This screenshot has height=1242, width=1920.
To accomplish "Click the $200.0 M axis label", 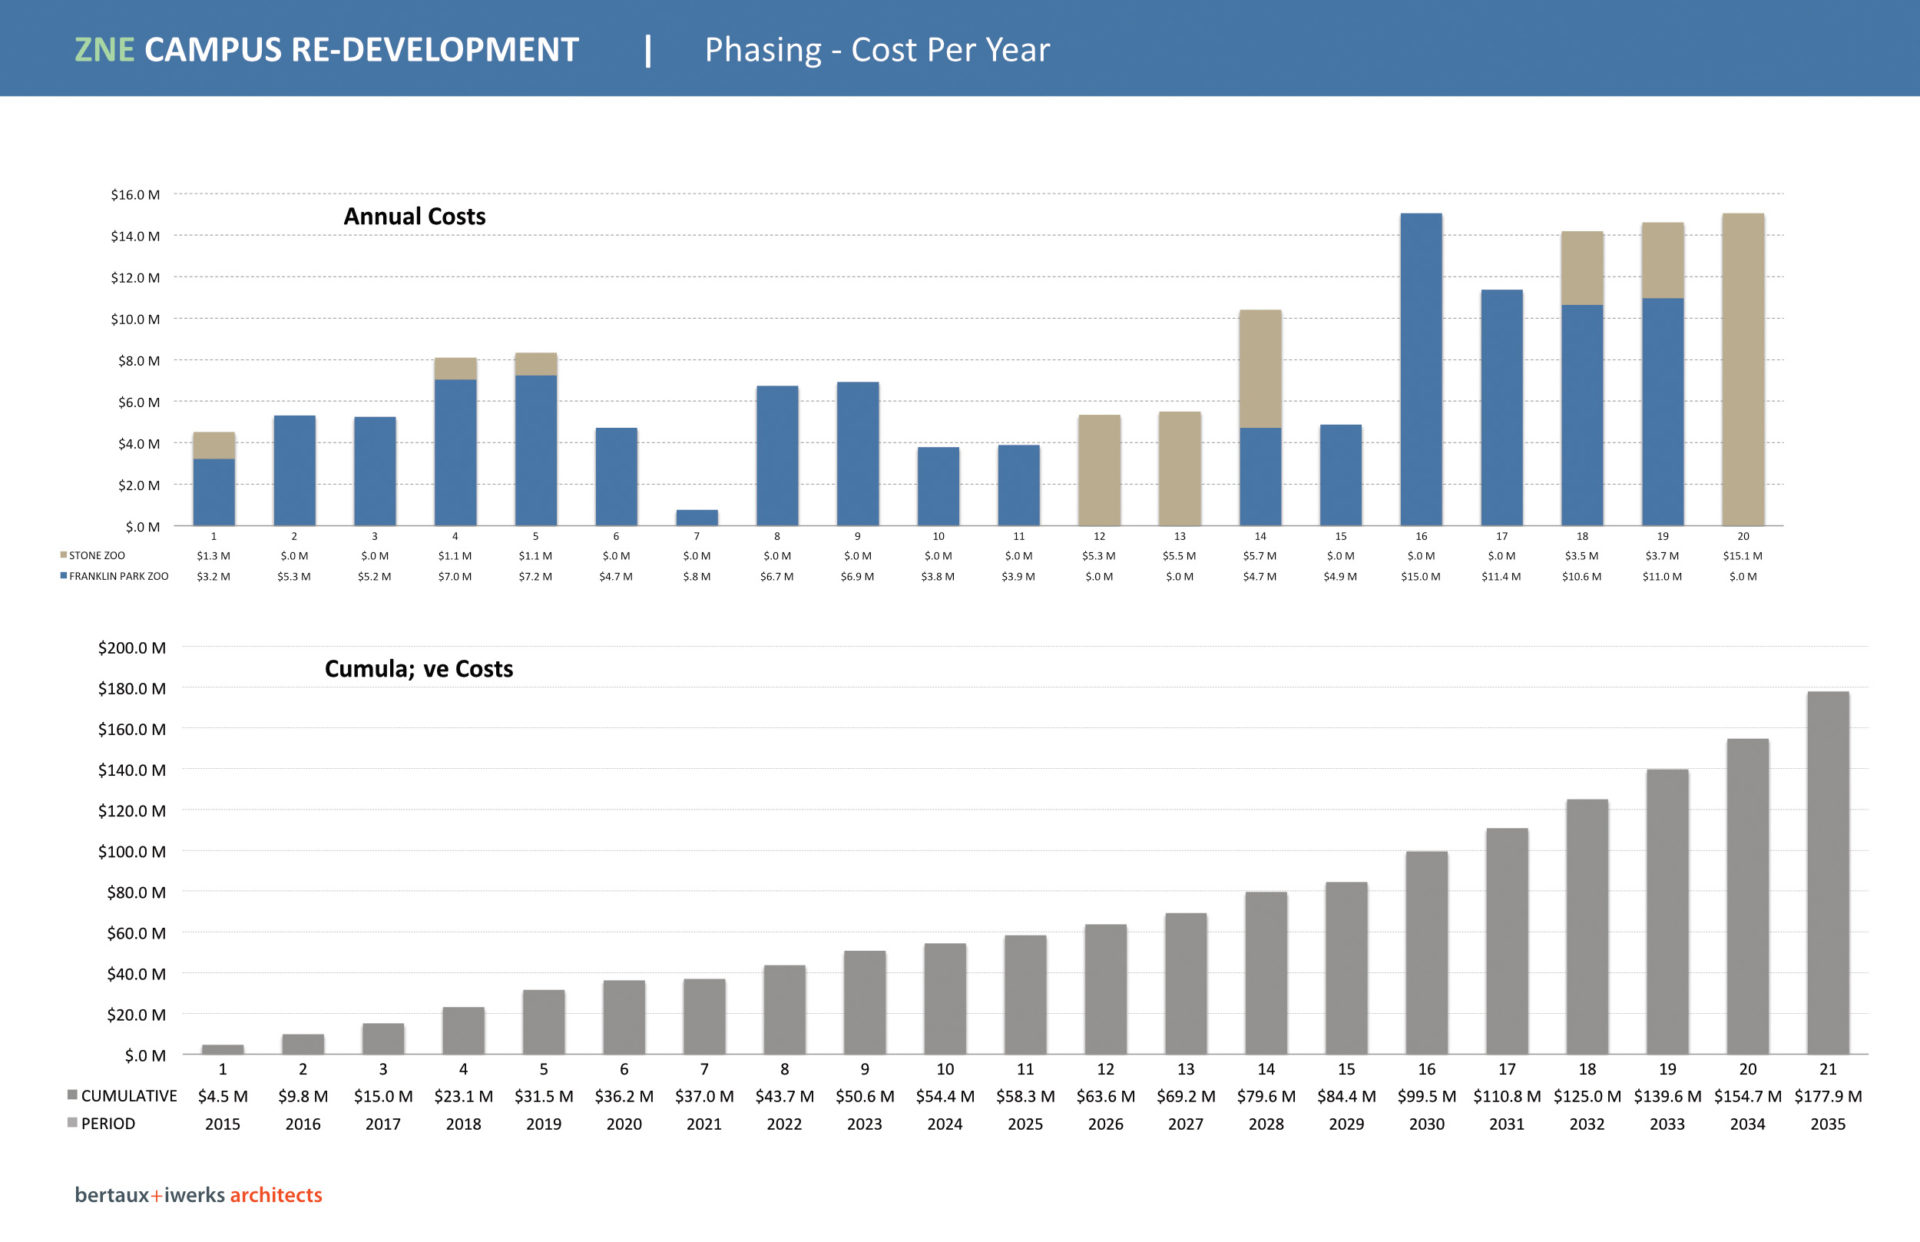I will (x=132, y=648).
